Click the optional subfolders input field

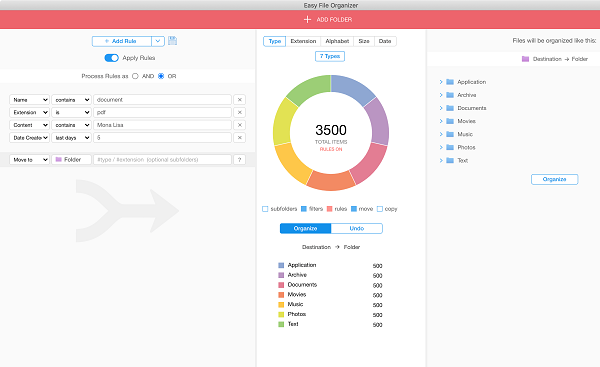coord(162,160)
